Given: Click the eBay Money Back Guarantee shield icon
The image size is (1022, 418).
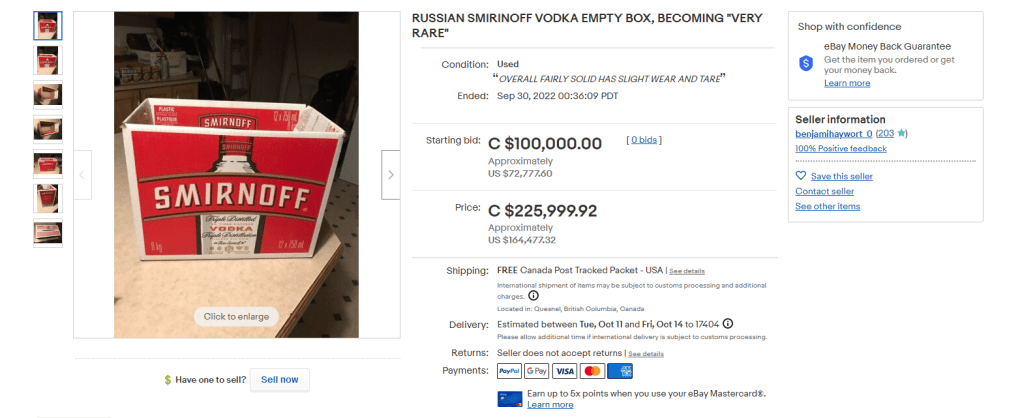Looking at the screenshot, I should coord(806,63).
